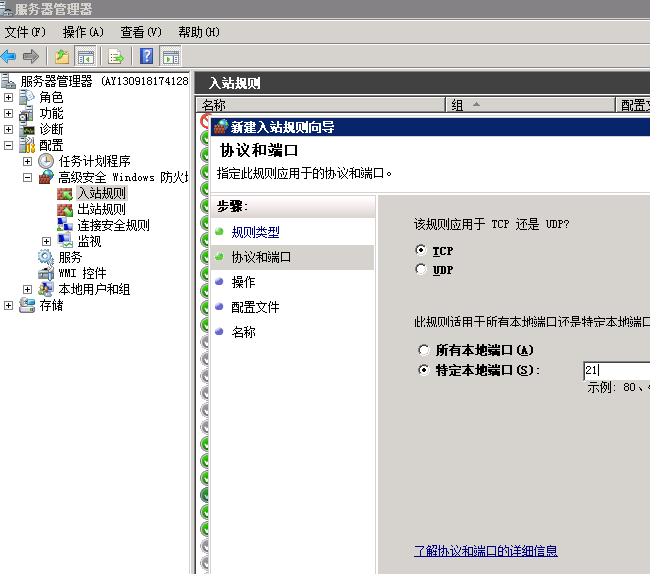Image resolution: width=650 pixels, height=574 pixels.
Task: Open the 操作(A) menu
Action: [83, 32]
